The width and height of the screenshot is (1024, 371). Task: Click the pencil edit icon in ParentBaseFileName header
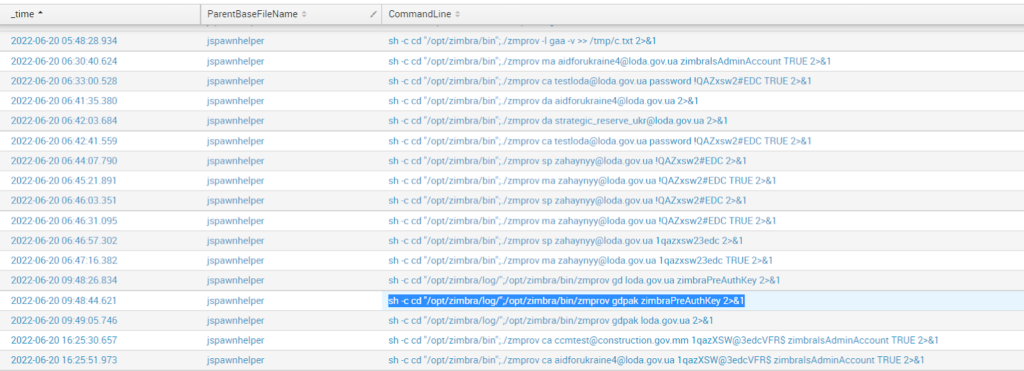pyautogui.click(x=374, y=14)
